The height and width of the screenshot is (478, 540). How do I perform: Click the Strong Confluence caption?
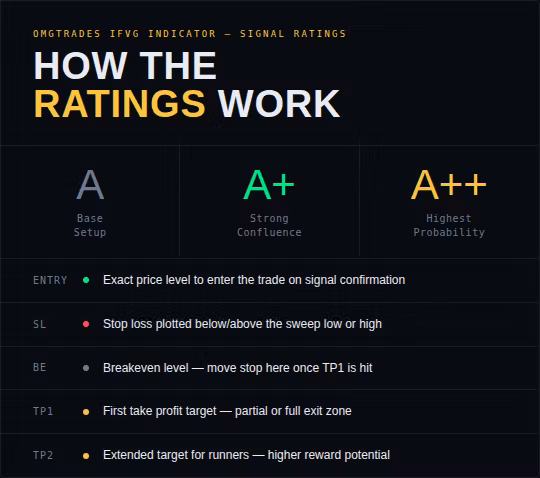click(269, 225)
